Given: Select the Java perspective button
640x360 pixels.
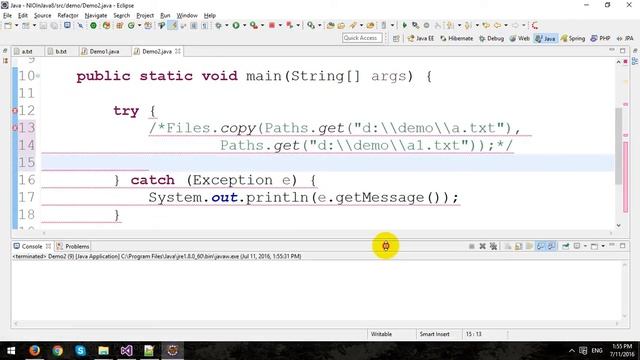Looking at the screenshot, I should click(x=546, y=38).
